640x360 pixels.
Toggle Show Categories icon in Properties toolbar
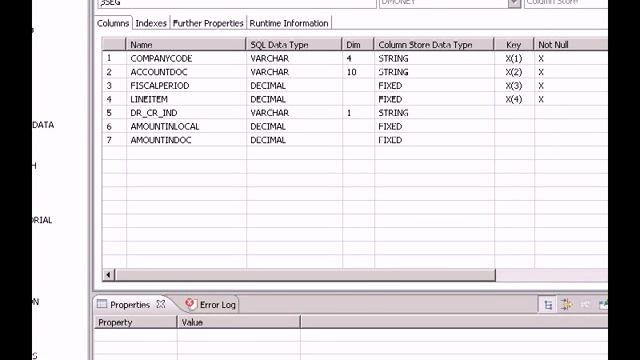click(x=548, y=304)
